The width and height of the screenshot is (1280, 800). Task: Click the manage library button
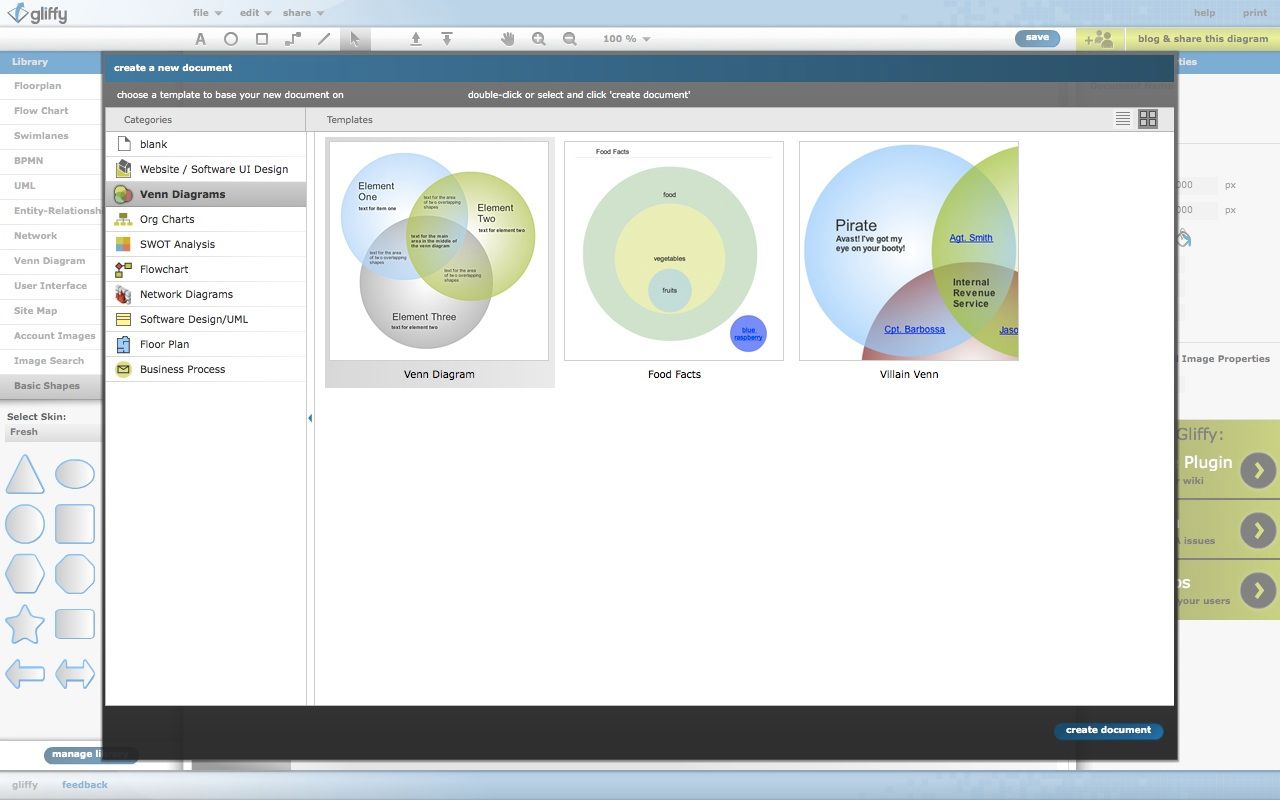coord(91,755)
